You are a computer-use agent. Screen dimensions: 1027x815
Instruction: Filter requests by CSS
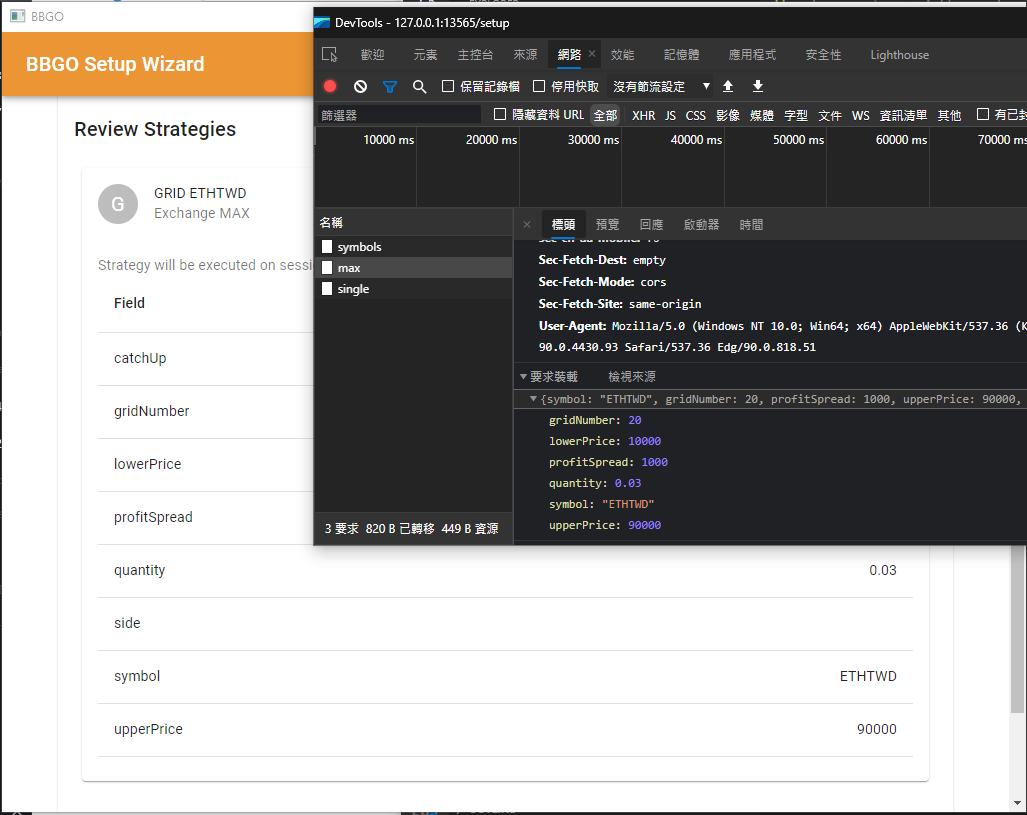(696, 115)
